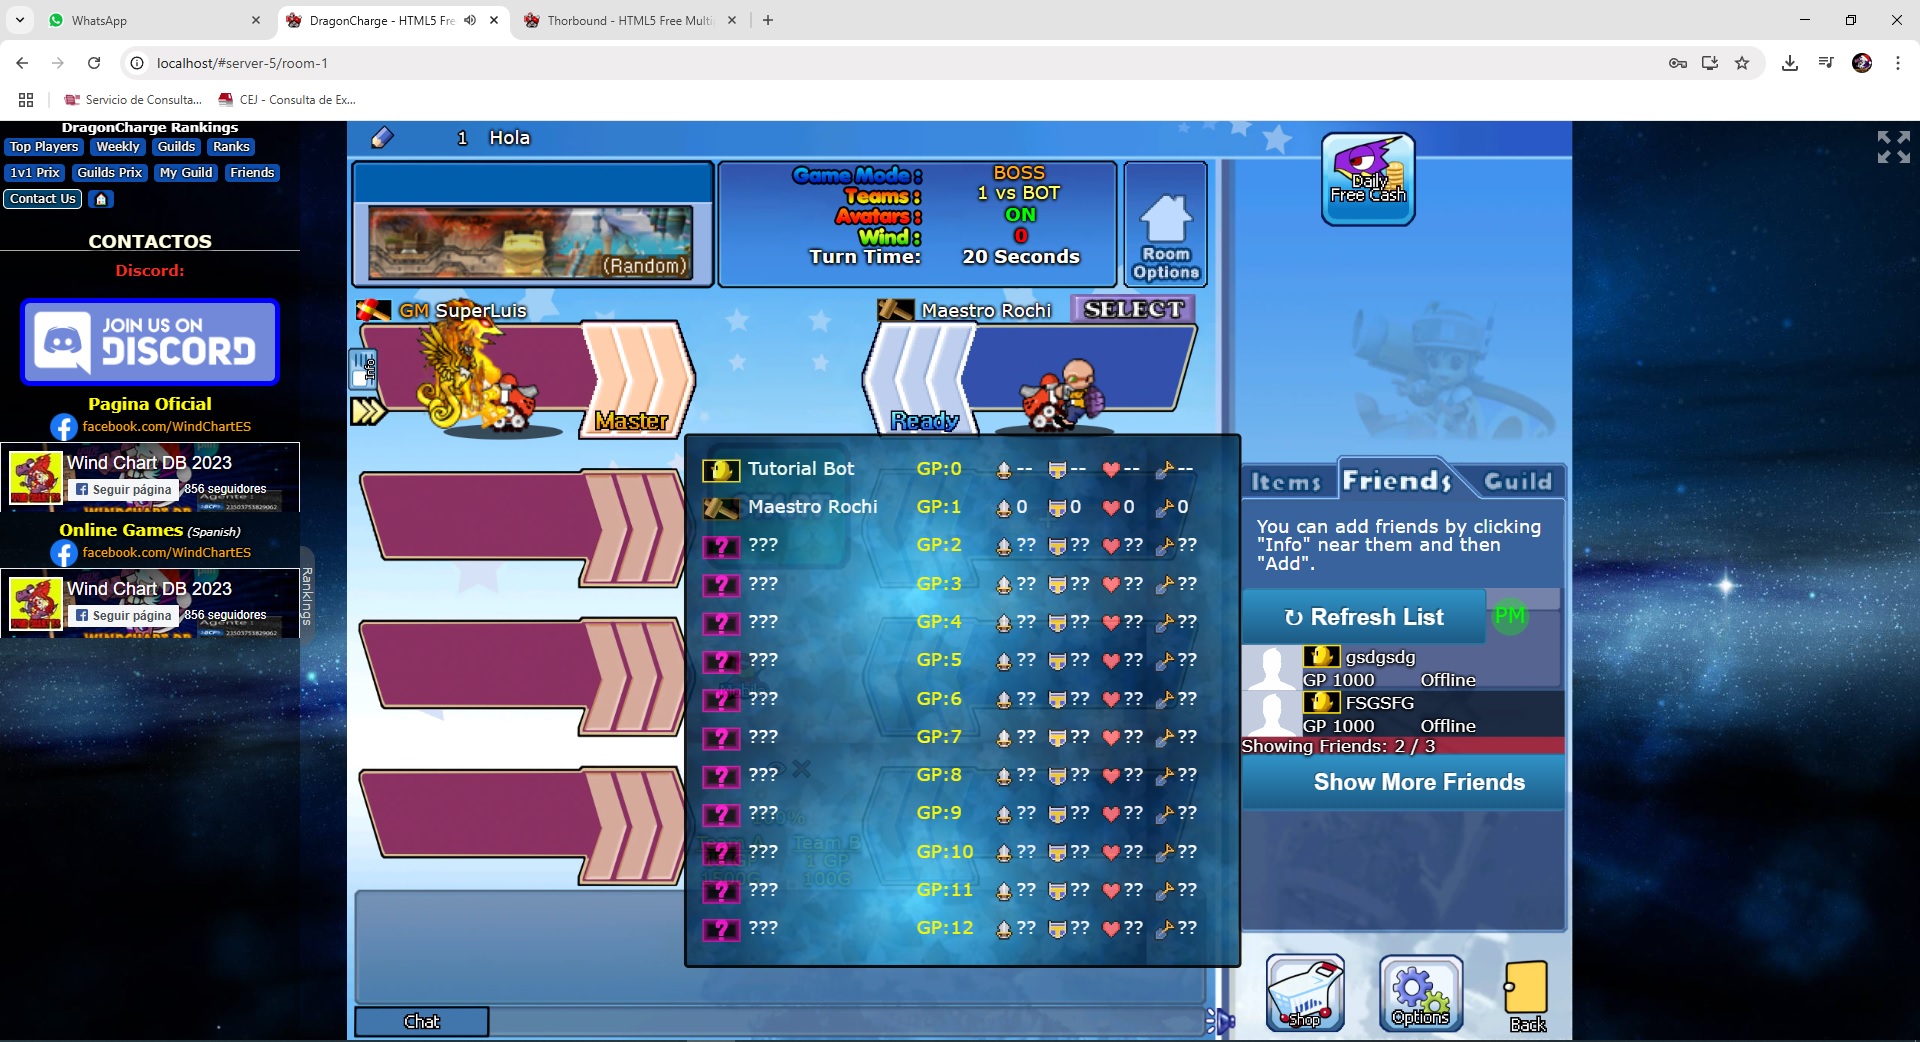Image resolution: width=1920 pixels, height=1042 pixels.
Task: Click the Facebook icon under Pagina Oficial
Action: 64,427
